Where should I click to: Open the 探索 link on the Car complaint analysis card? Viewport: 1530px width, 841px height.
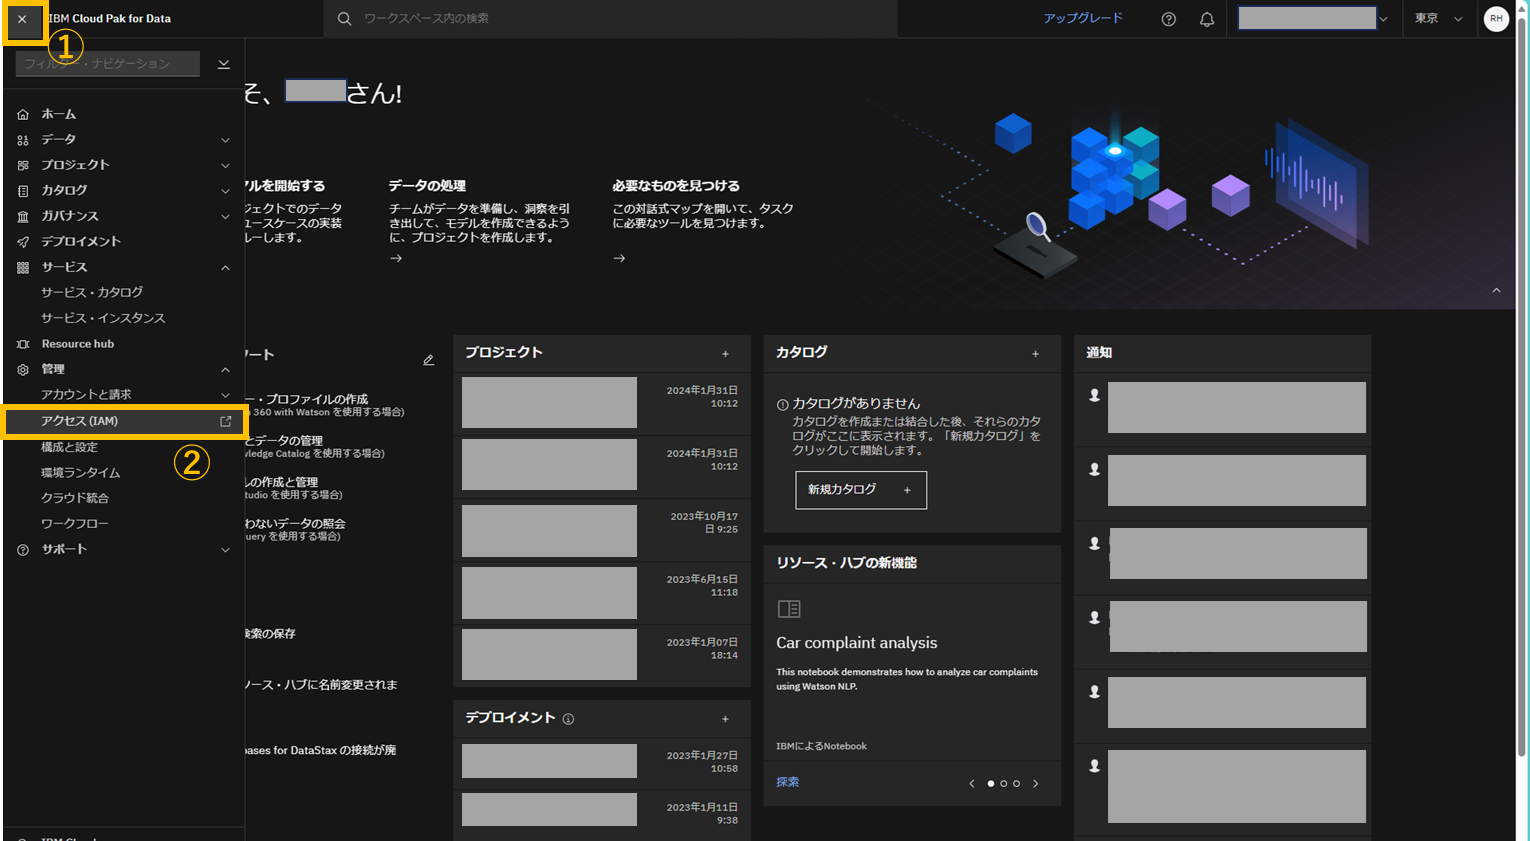click(x=787, y=782)
